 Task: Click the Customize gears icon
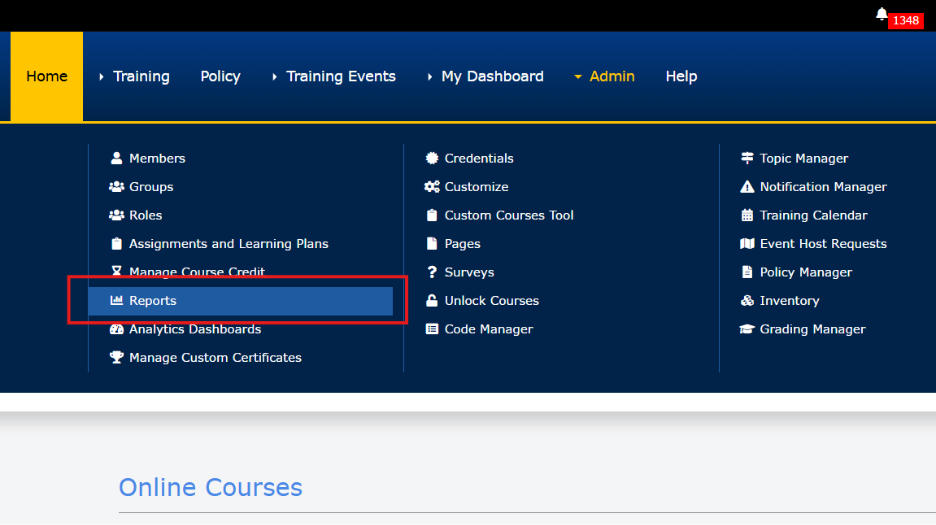432,186
